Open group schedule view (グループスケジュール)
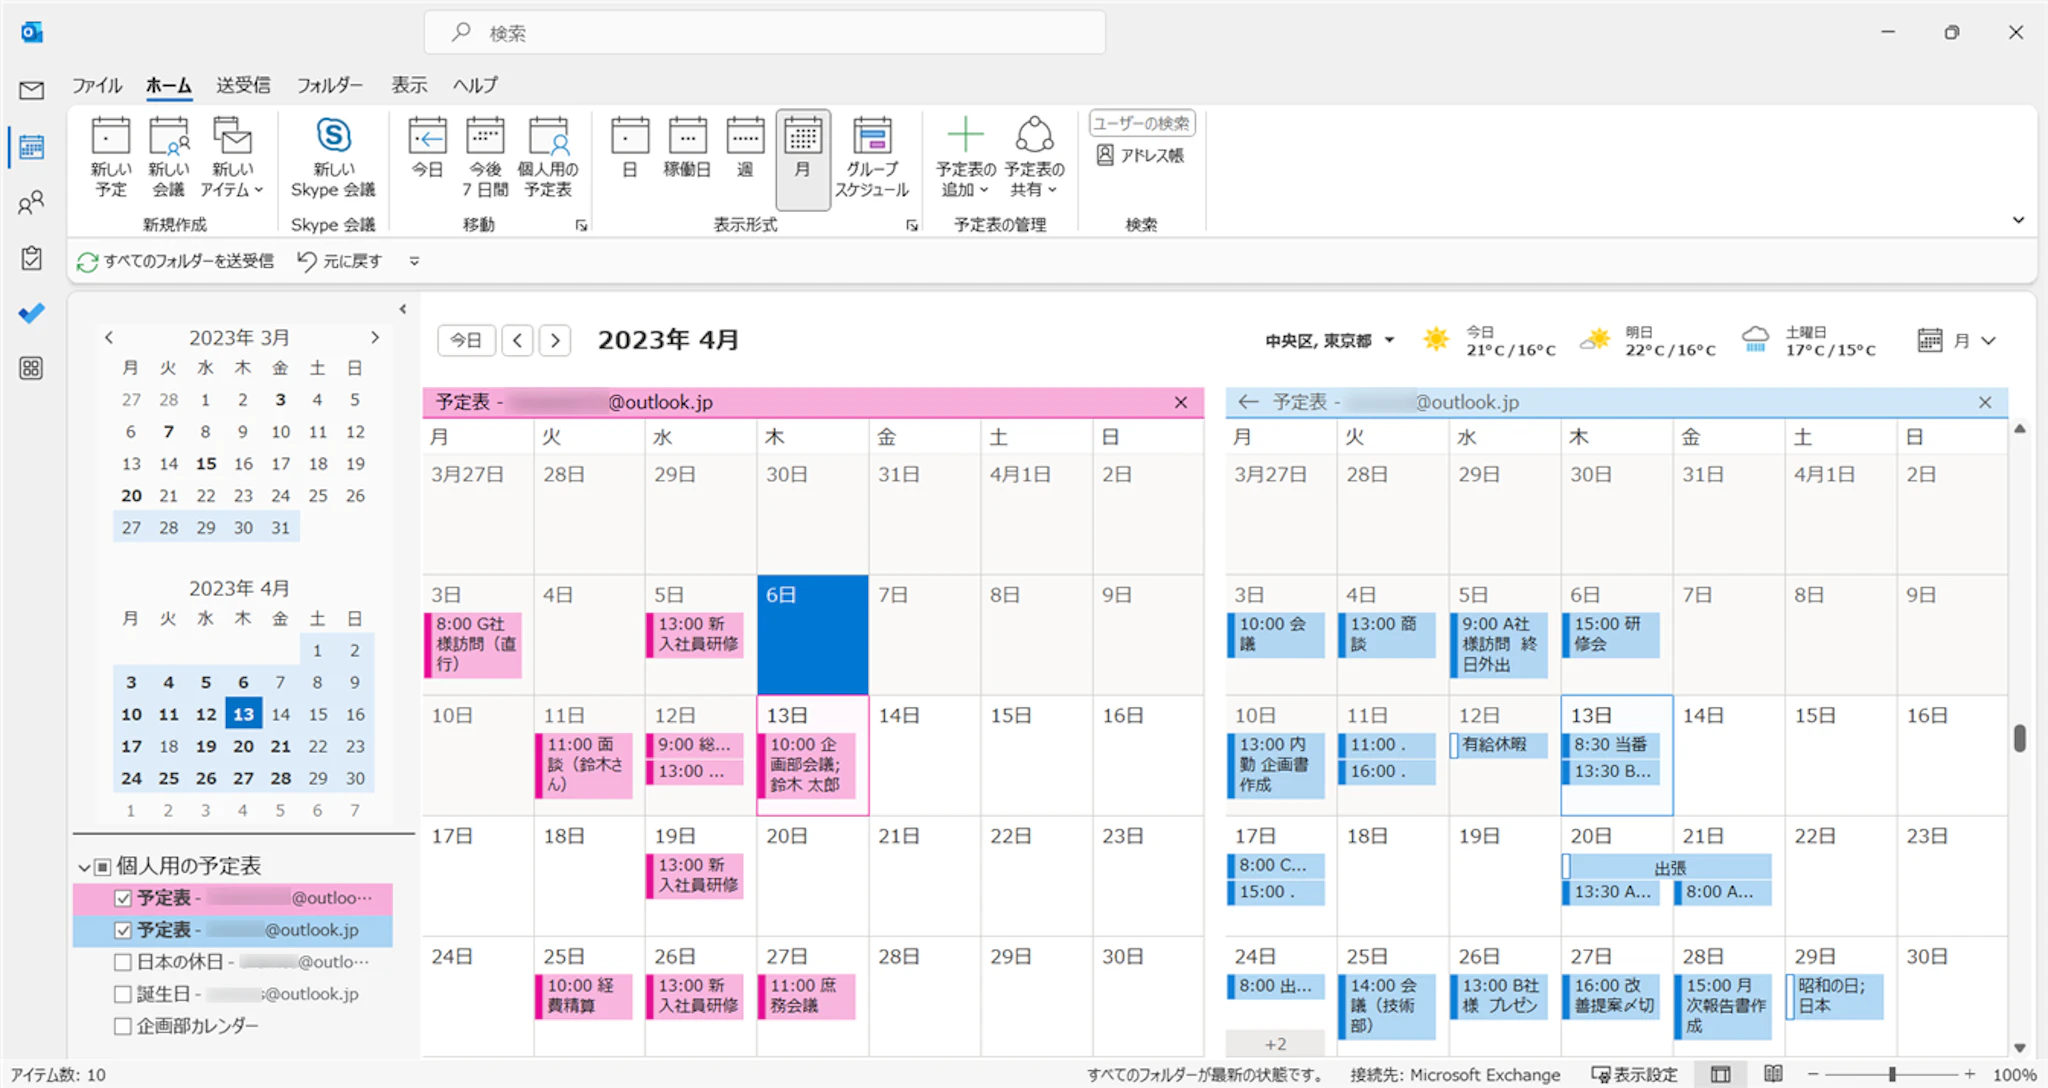 tap(871, 157)
